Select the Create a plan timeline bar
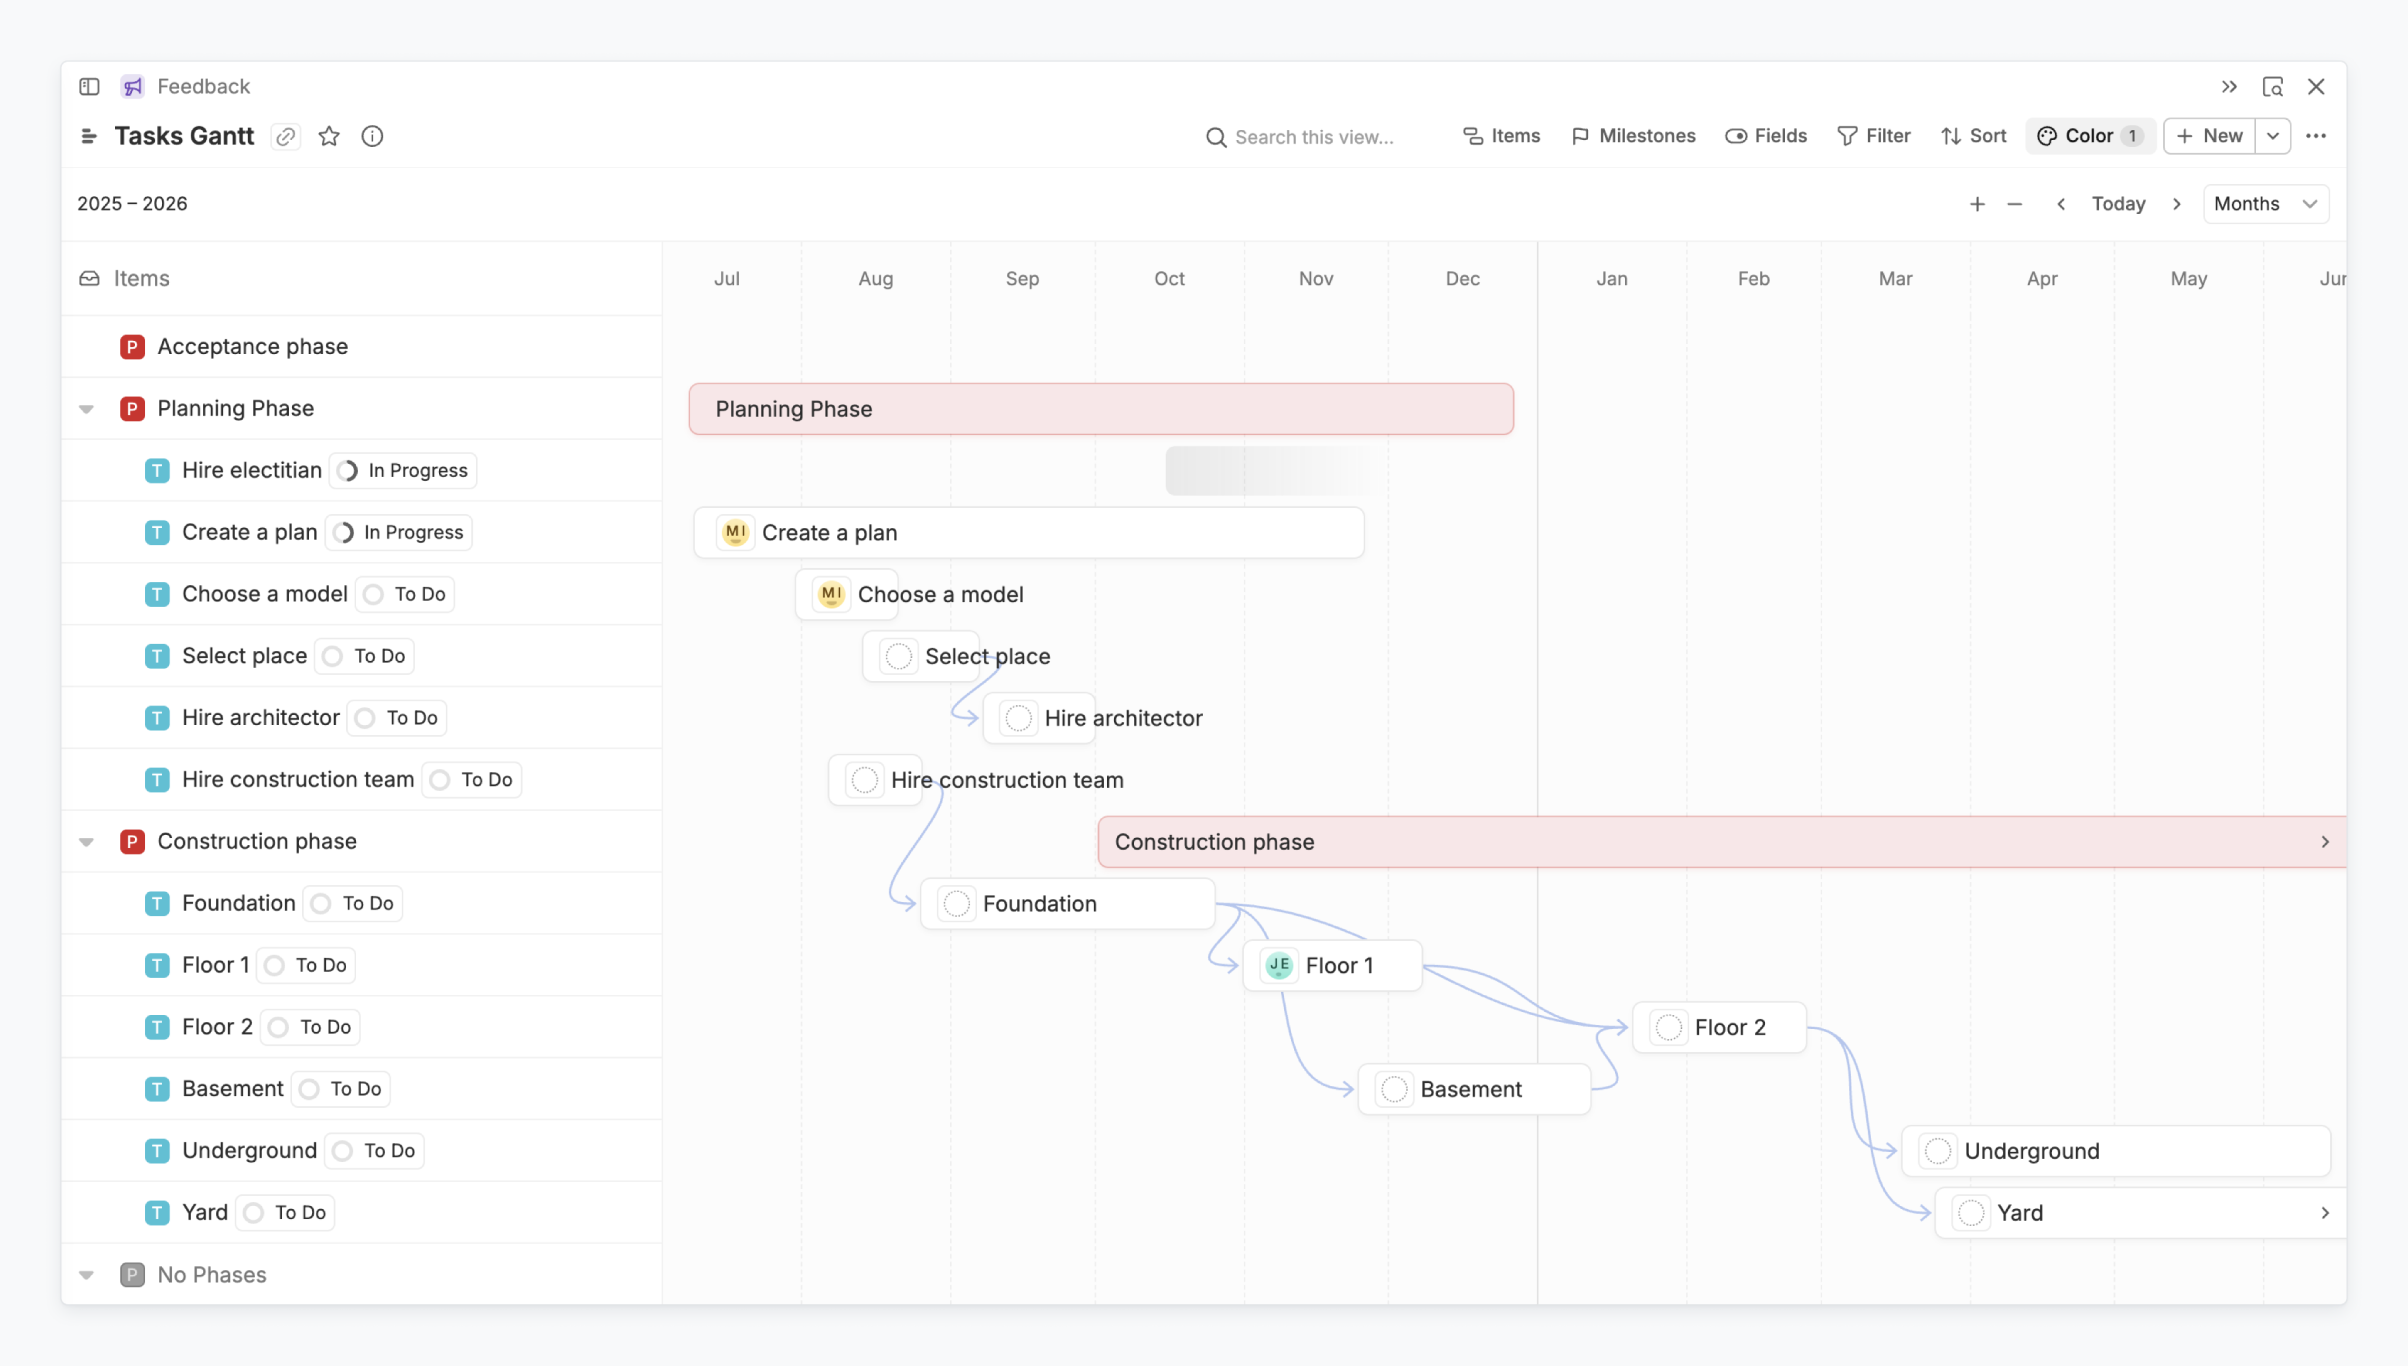 [x=1029, y=532]
